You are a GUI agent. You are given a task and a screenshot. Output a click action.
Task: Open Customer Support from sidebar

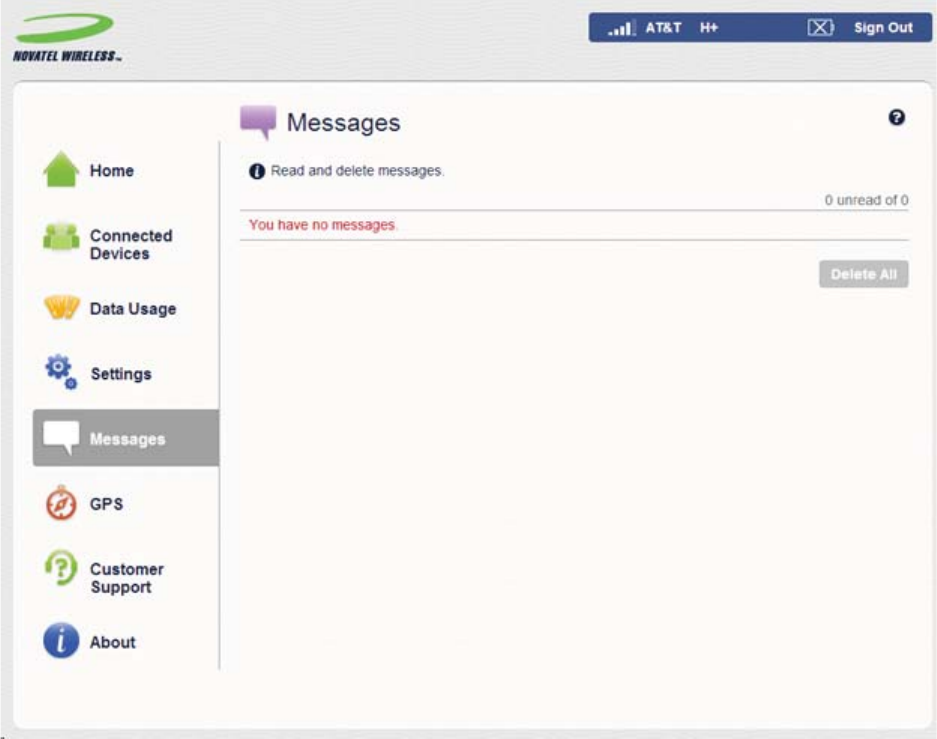(x=125, y=577)
